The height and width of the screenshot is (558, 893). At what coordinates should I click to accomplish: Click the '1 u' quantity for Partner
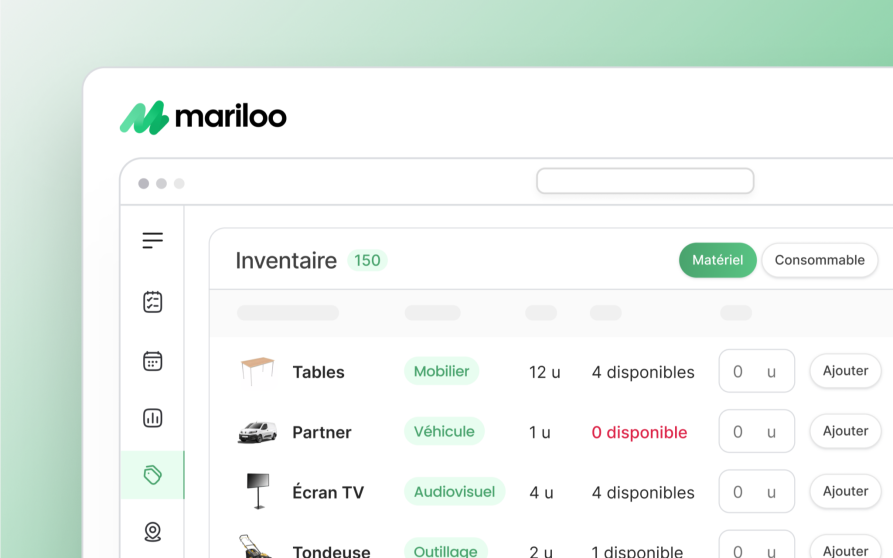pos(539,433)
